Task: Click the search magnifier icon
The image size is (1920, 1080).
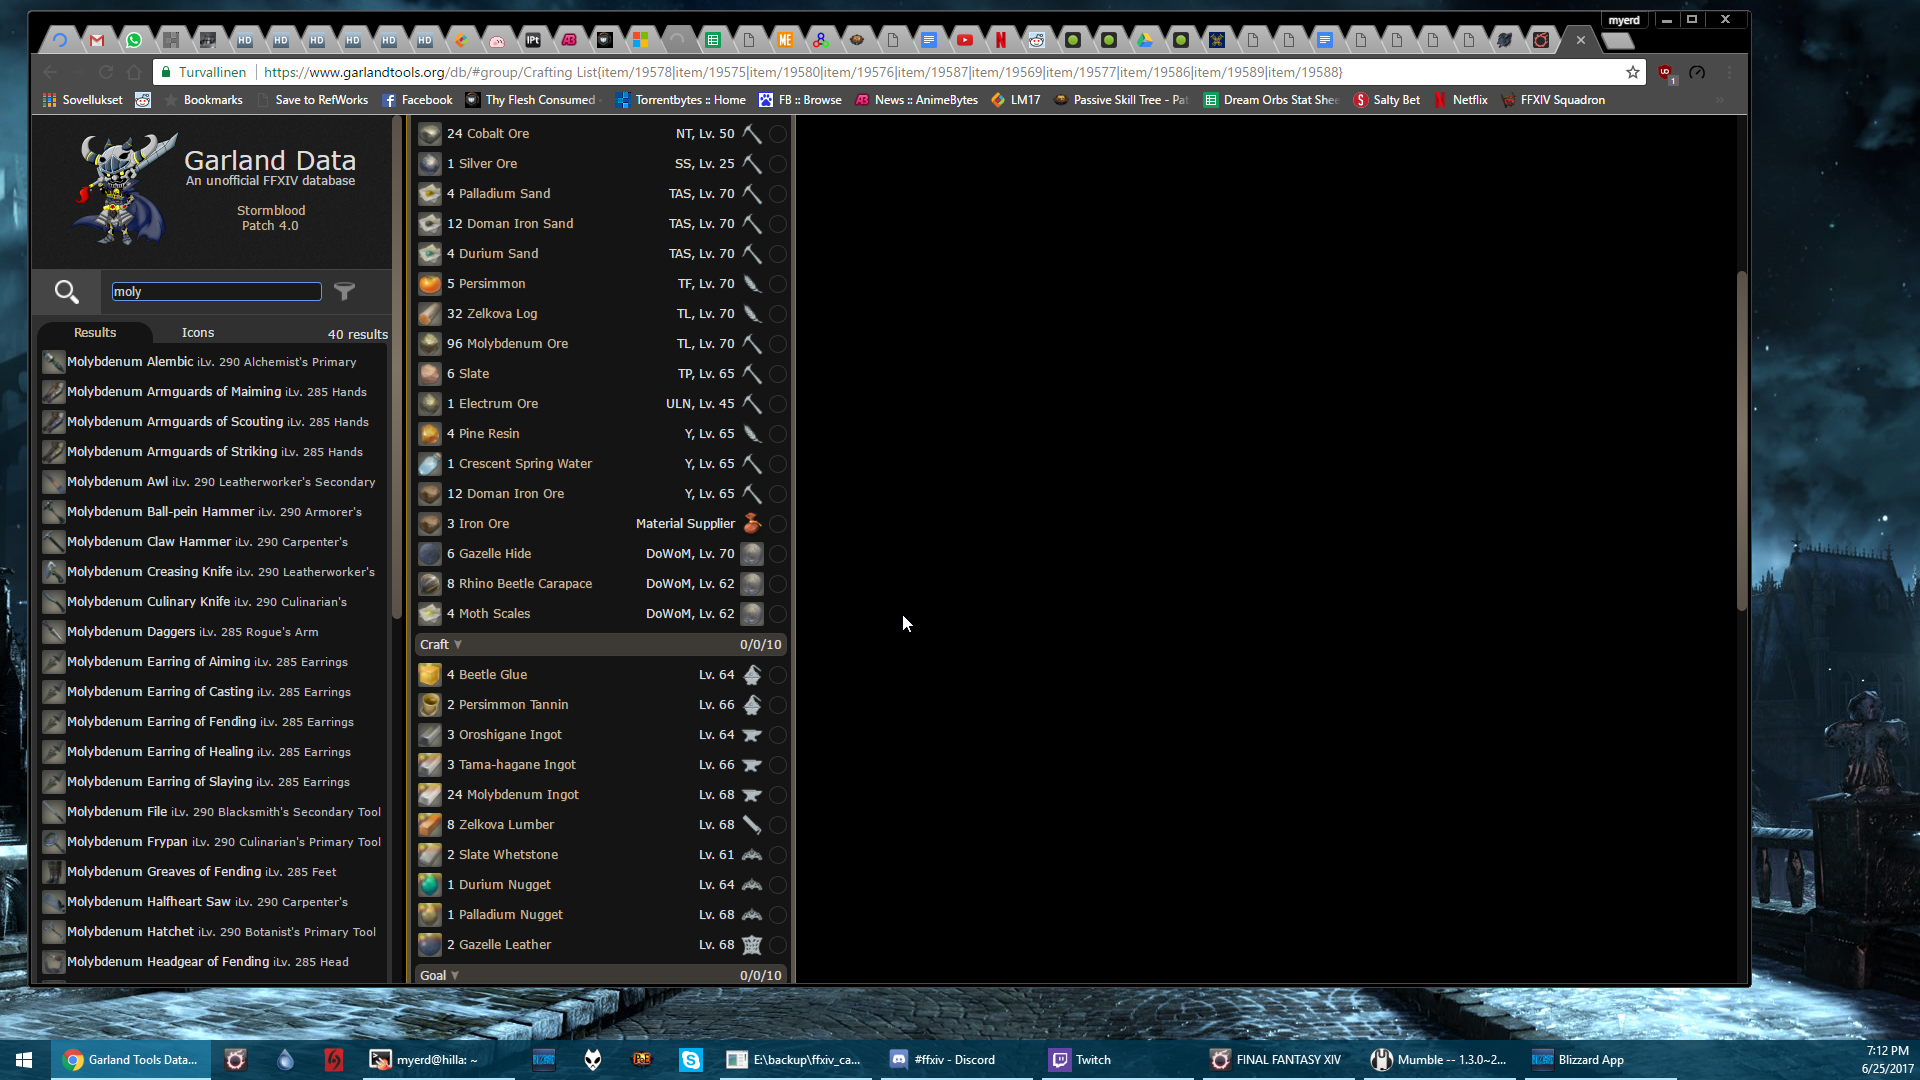Action: coord(66,291)
